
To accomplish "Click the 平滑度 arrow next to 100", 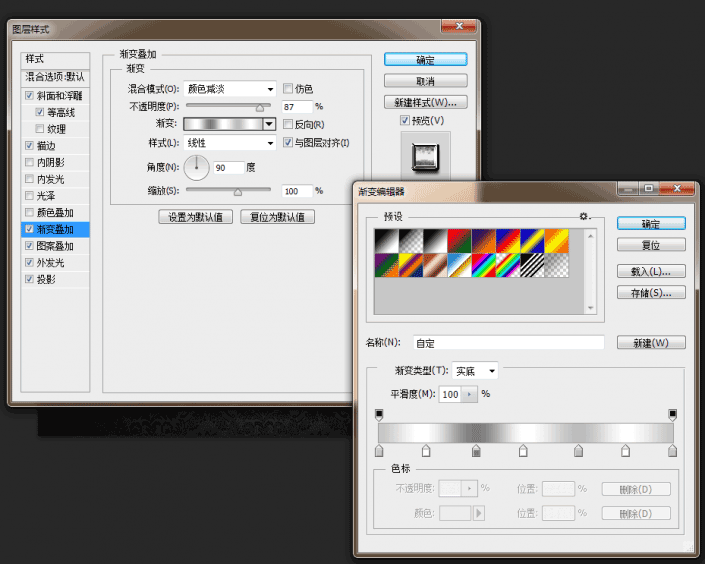I will coord(469,394).
